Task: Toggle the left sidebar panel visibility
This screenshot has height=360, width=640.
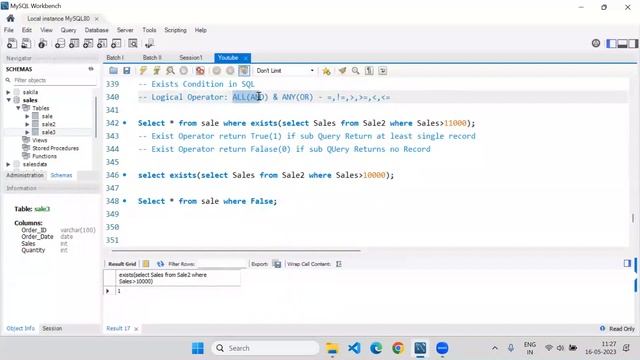Action: click(611, 43)
